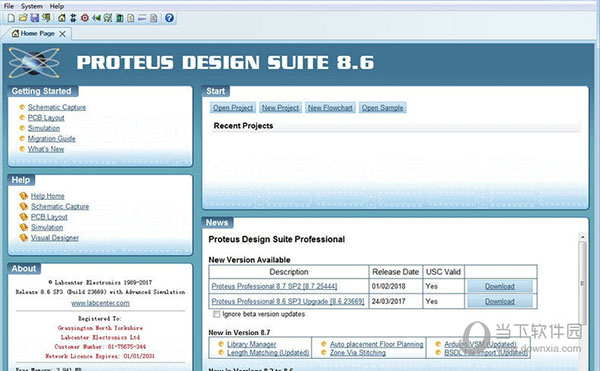Screen dimensions: 600x371
Task: Open Bill of Materials toolbar icon
Action: 131,18
